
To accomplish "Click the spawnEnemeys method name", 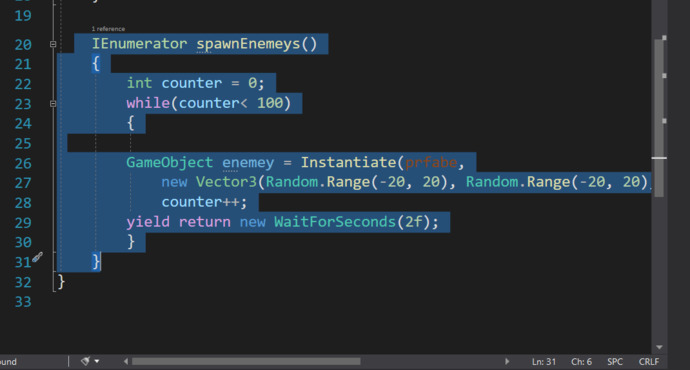I will click(x=248, y=44).
